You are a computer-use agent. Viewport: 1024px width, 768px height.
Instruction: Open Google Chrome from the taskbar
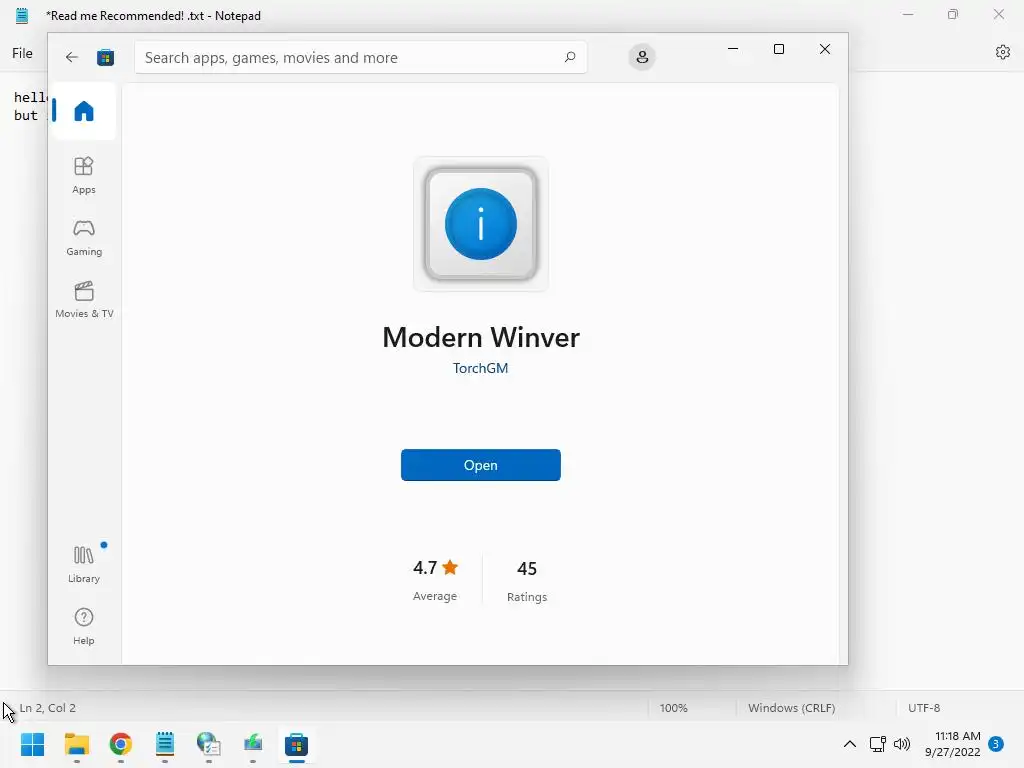[x=121, y=744]
